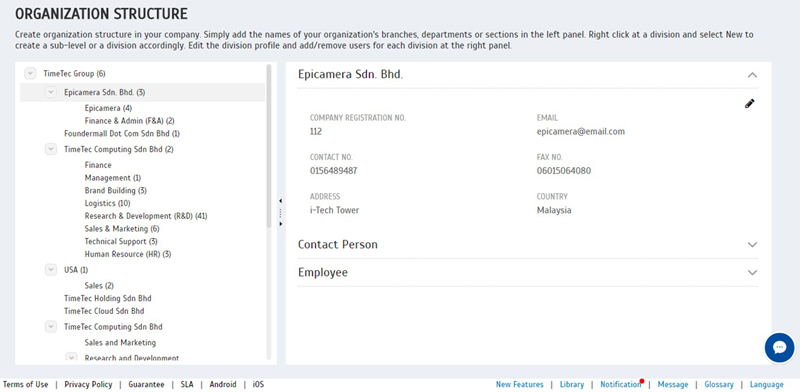Select Brand Building (3) division

point(116,190)
